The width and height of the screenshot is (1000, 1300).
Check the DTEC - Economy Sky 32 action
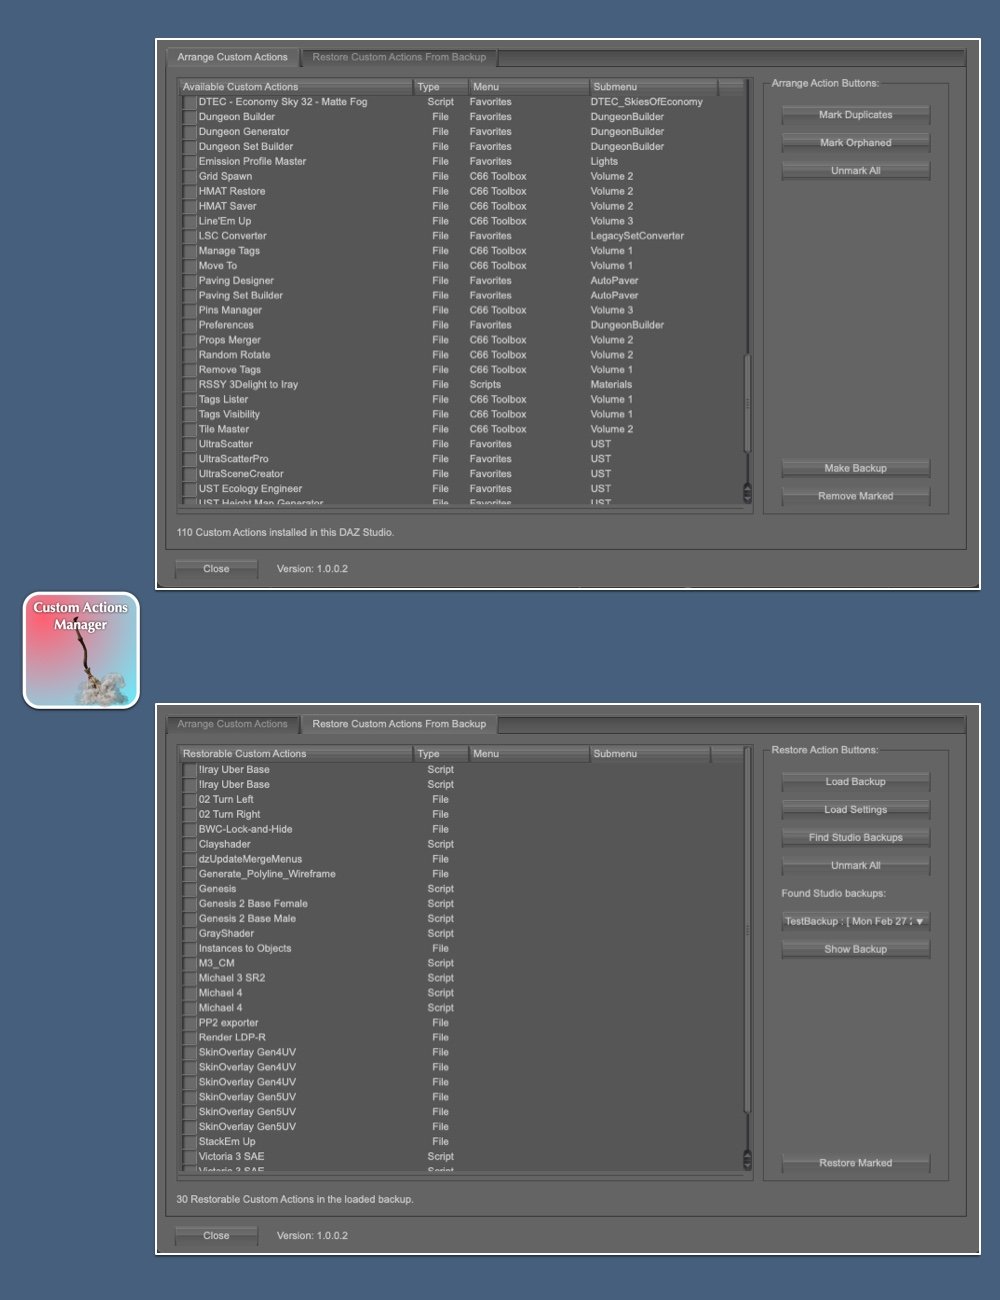click(189, 101)
